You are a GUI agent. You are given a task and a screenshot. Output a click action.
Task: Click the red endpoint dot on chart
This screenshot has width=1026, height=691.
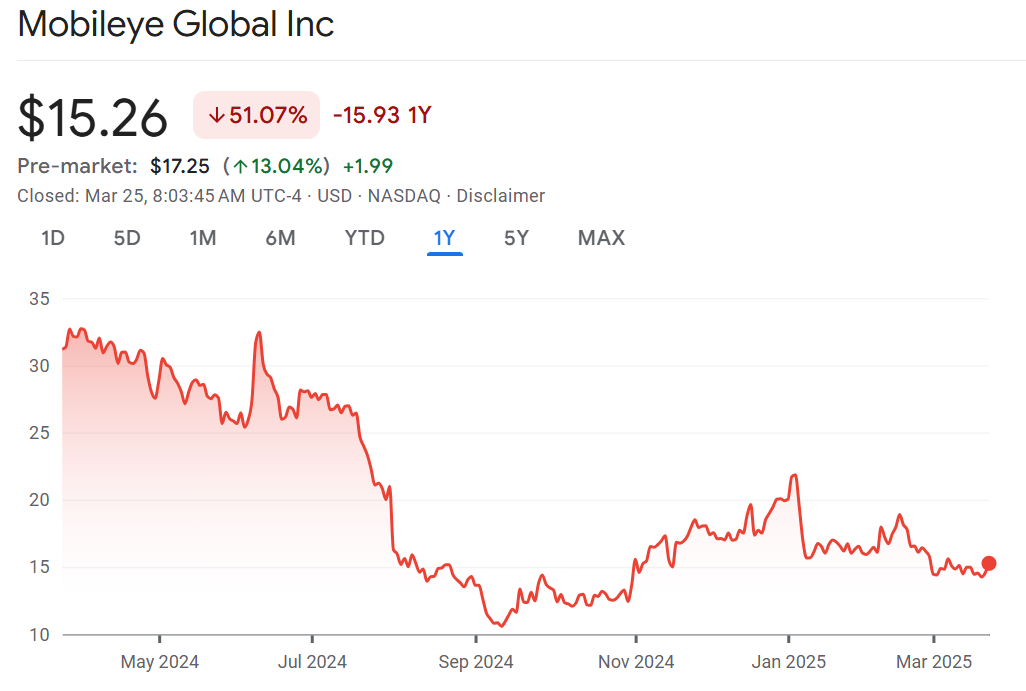(x=989, y=563)
